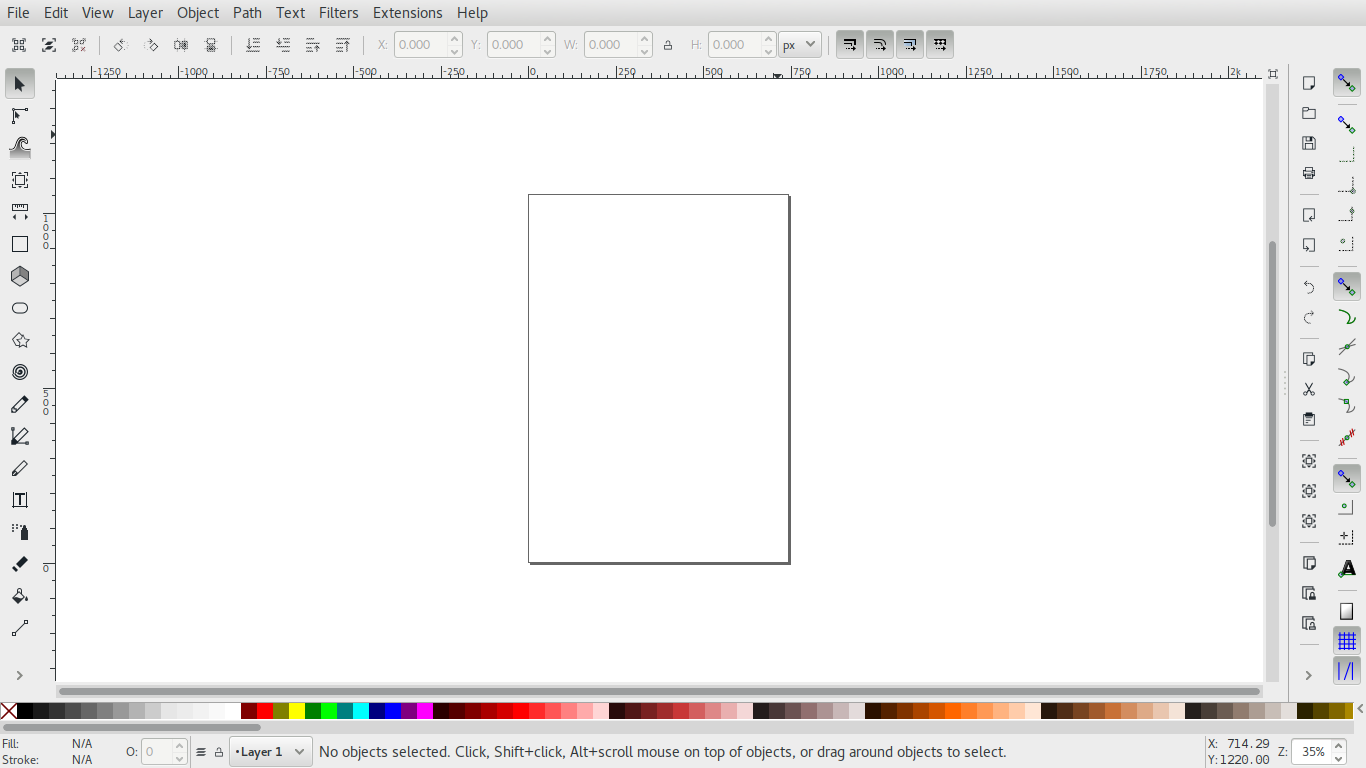Image resolution: width=1366 pixels, height=768 pixels.
Task: Select the Eraser tool
Action: (x=20, y=564)
